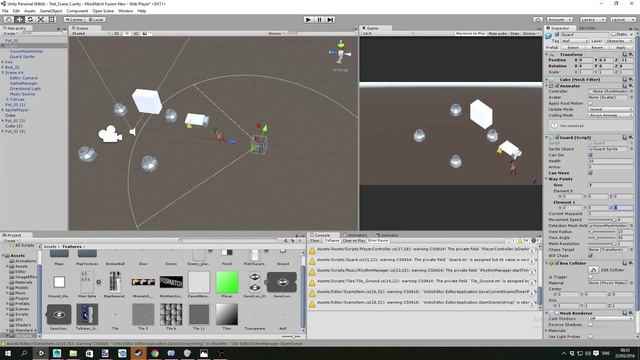This screenshot has width=640, height=360.
Task: Click the Step frame button
Action: [331, 19]
